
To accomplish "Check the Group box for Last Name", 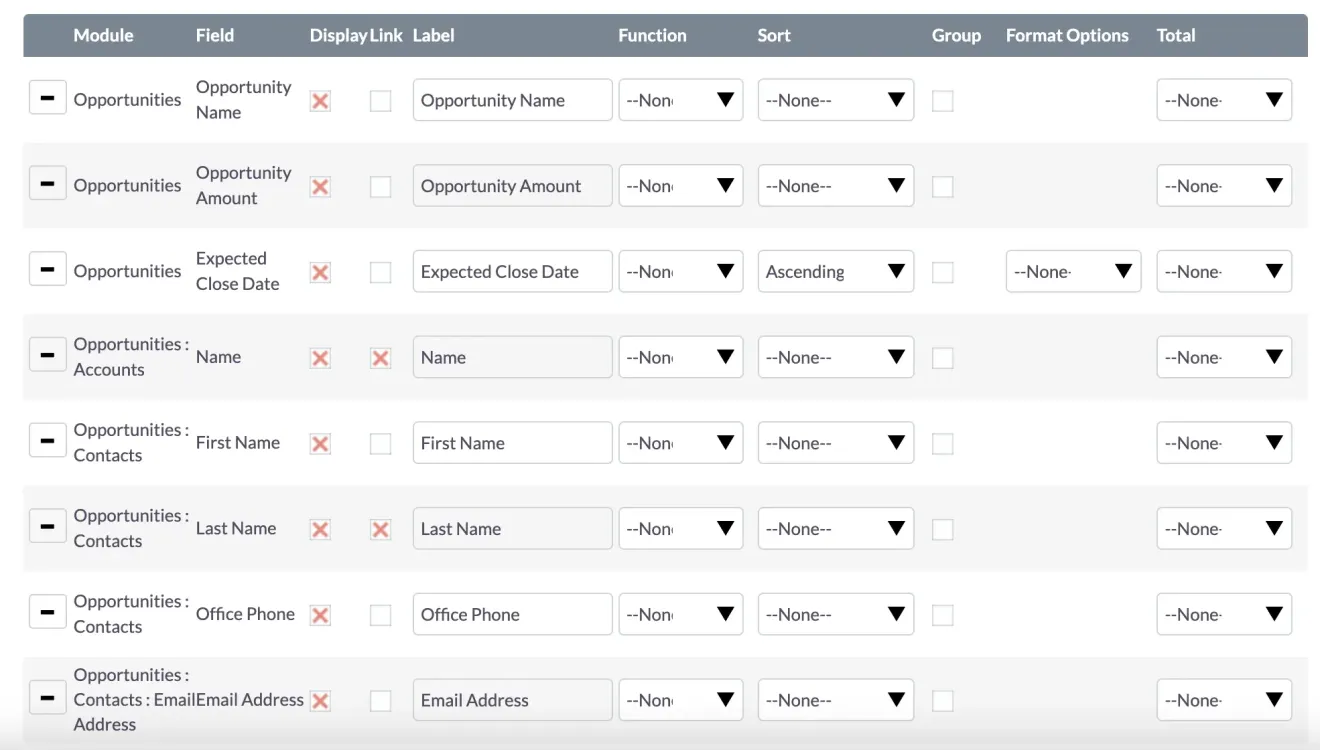I will (942, 528).
